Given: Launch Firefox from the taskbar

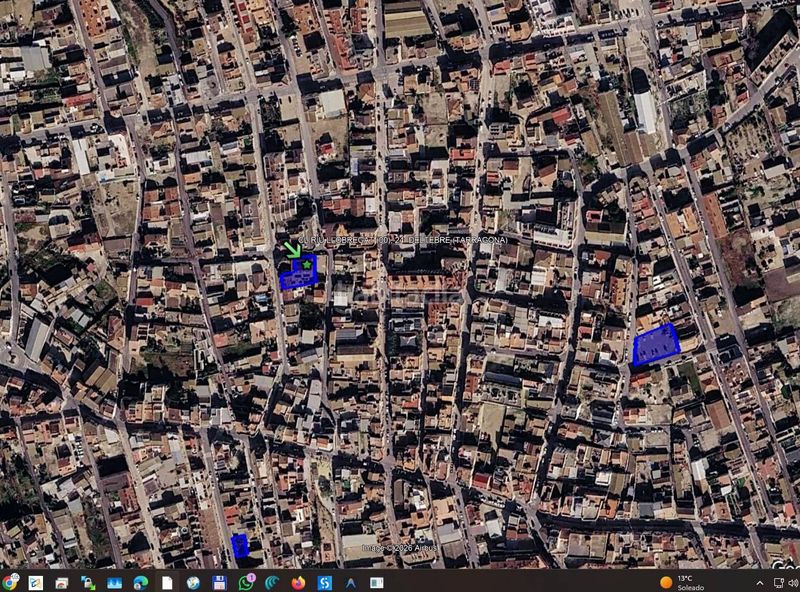Looking at the screenshot, I should pyautogui.click(x=298, y=582).
